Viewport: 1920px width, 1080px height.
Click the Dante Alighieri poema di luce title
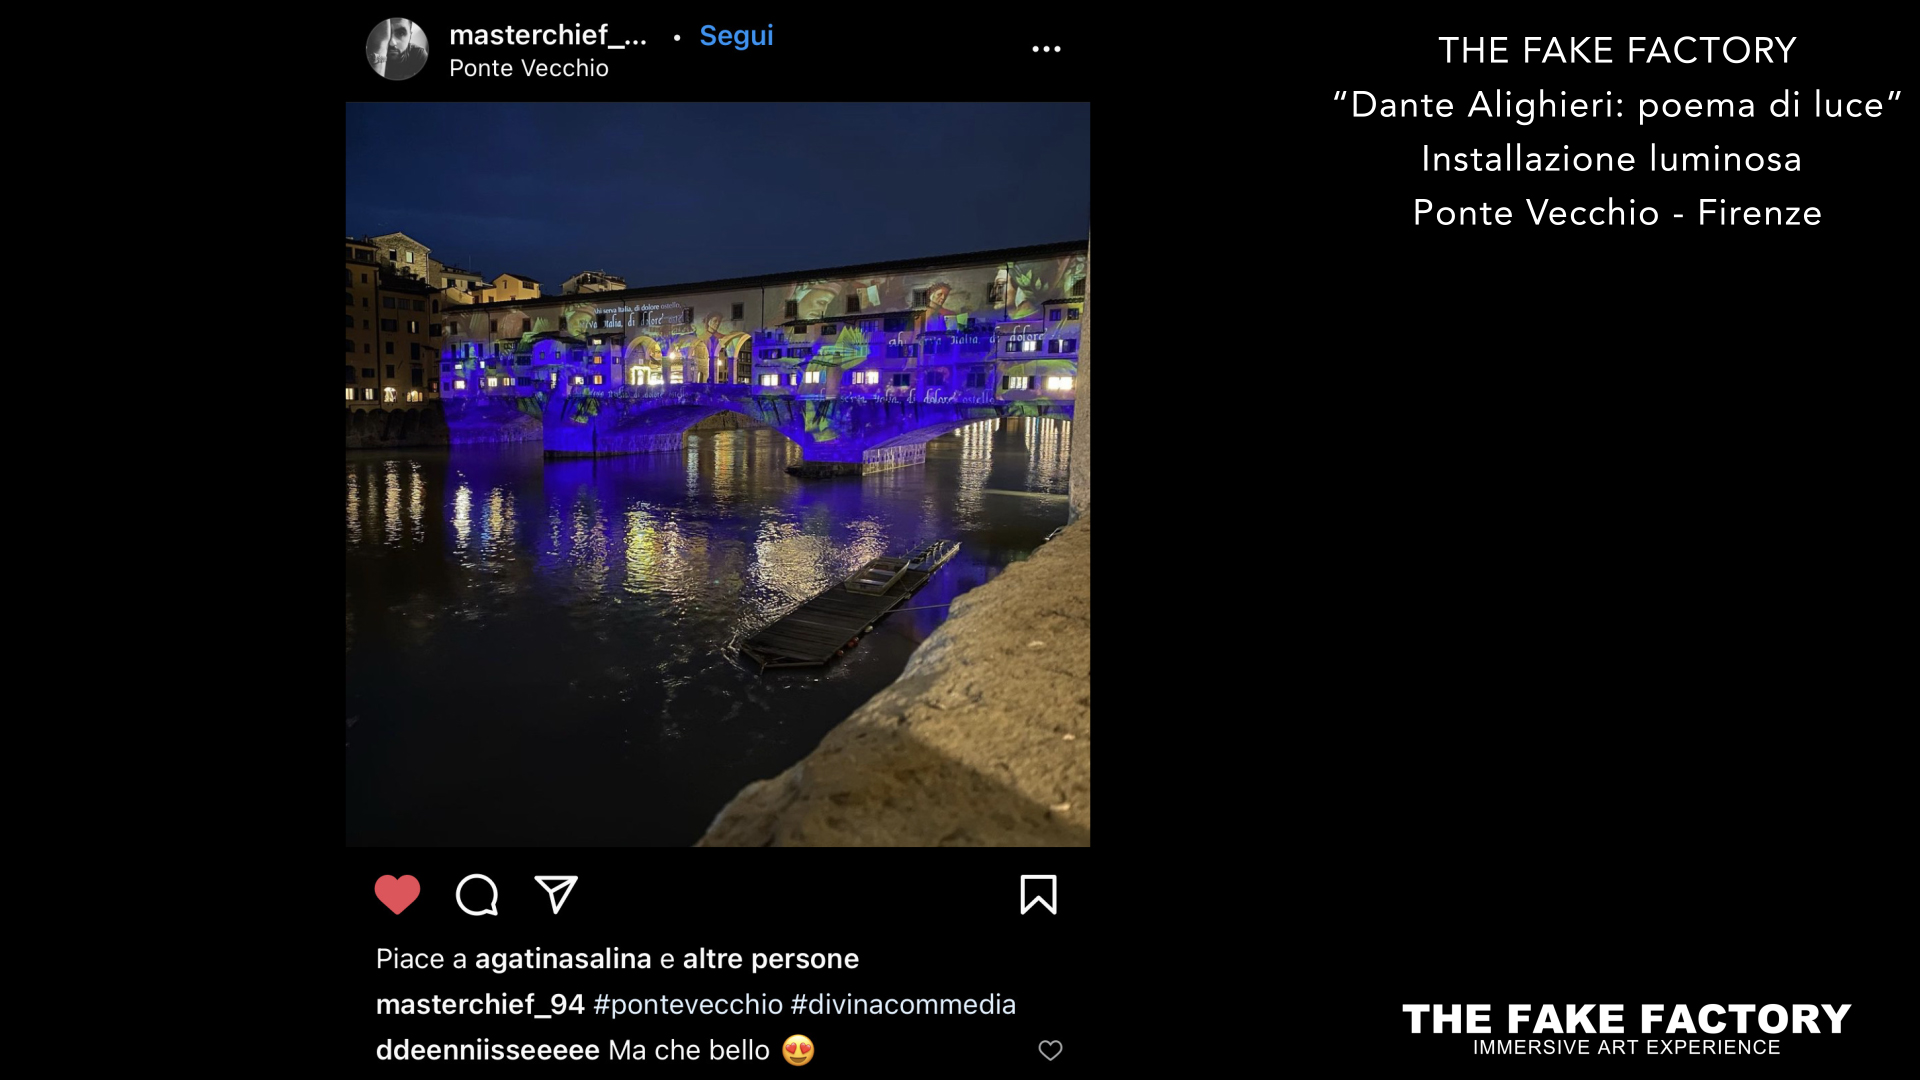[1617, 105]
